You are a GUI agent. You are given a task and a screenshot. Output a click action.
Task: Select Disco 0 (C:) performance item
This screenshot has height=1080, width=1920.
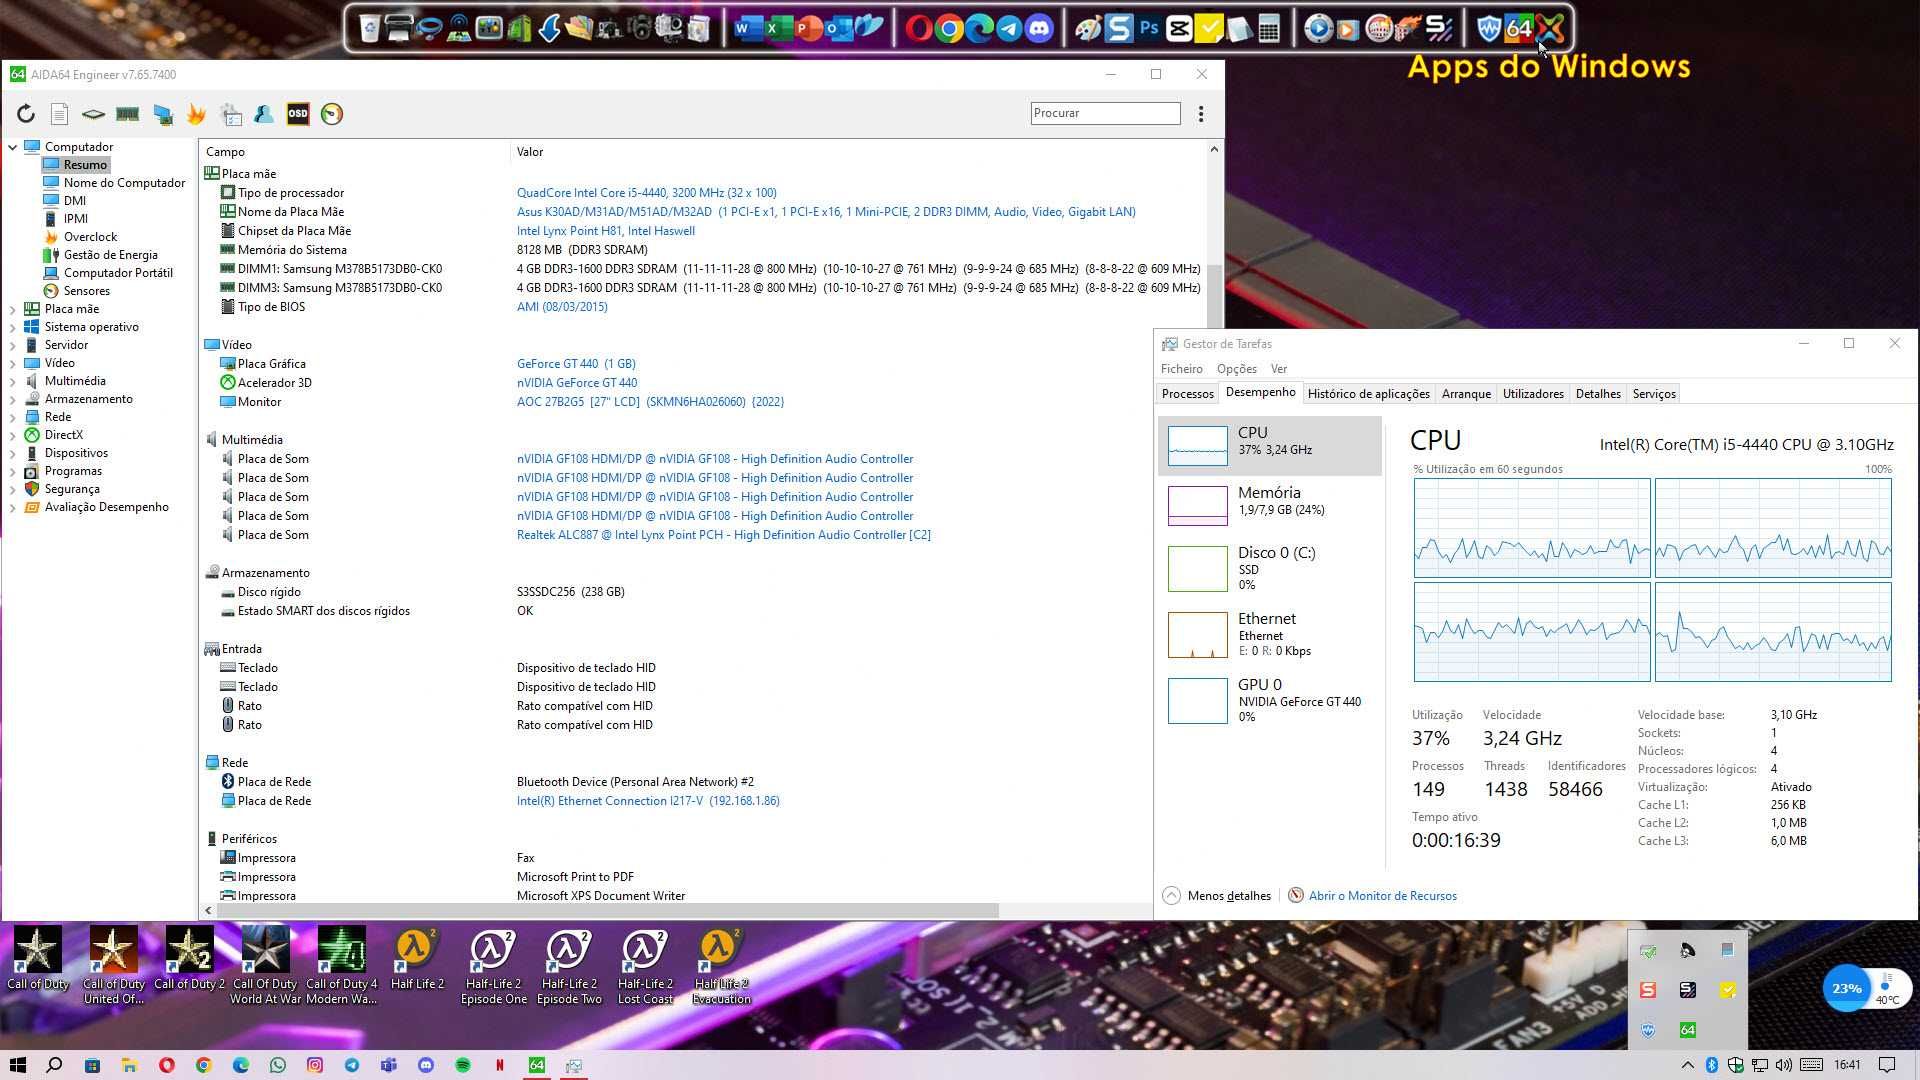[1269, 568]
